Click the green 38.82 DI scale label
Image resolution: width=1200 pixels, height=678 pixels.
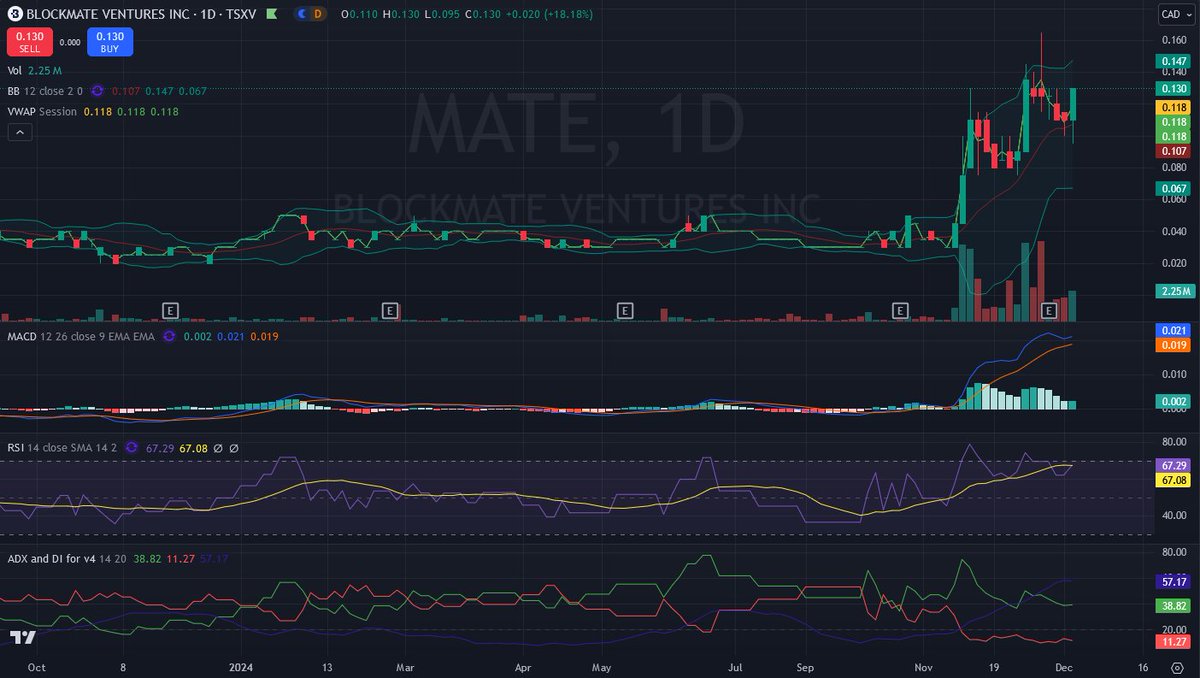click(1173, 606)
